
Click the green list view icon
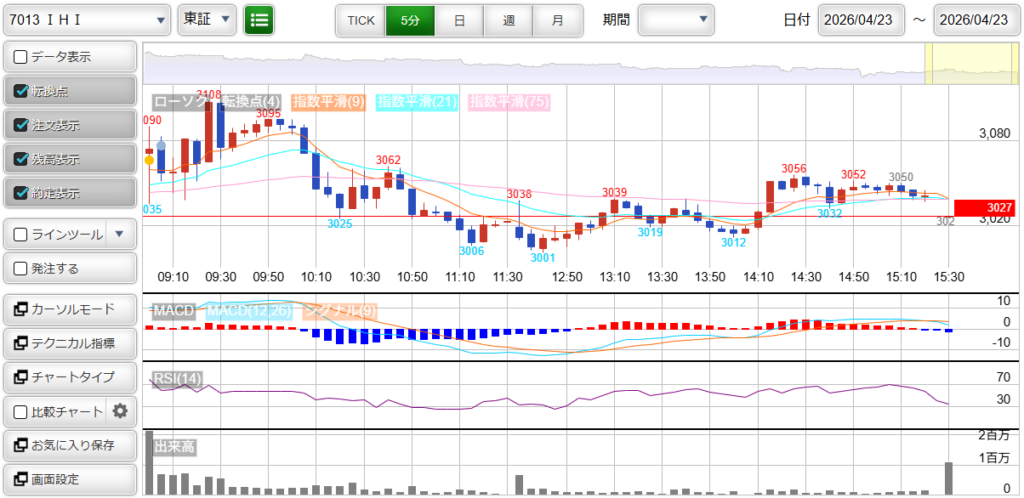[x=259, y=19]
